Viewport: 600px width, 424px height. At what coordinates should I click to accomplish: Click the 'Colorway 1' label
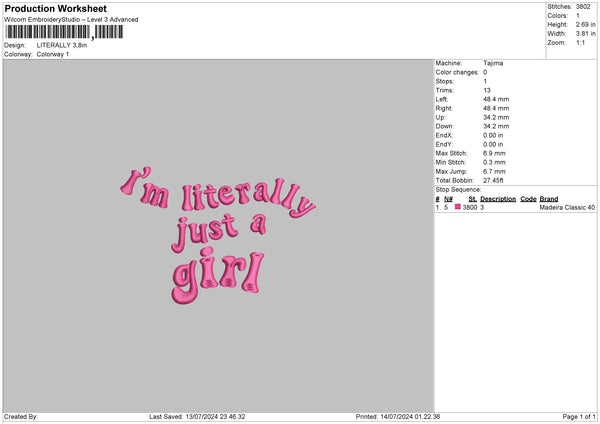click(53, 54)
